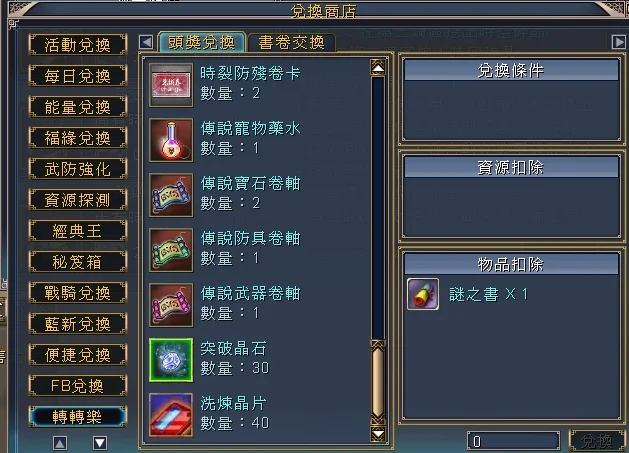Click the 兌換 exchange confirm button
Screen dimensions: 629x453
click(x=597, y=441)
